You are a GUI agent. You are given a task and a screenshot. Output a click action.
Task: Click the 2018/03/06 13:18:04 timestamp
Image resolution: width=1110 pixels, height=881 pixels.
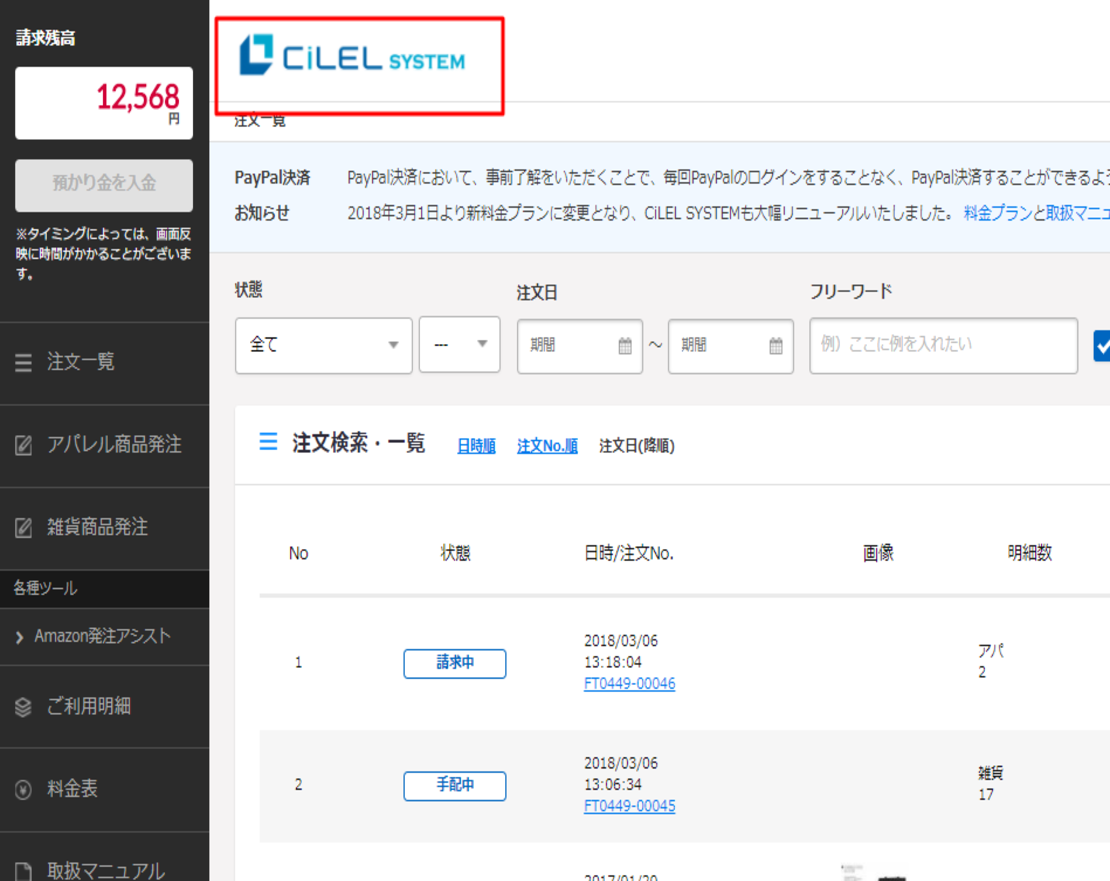(620, 652)
